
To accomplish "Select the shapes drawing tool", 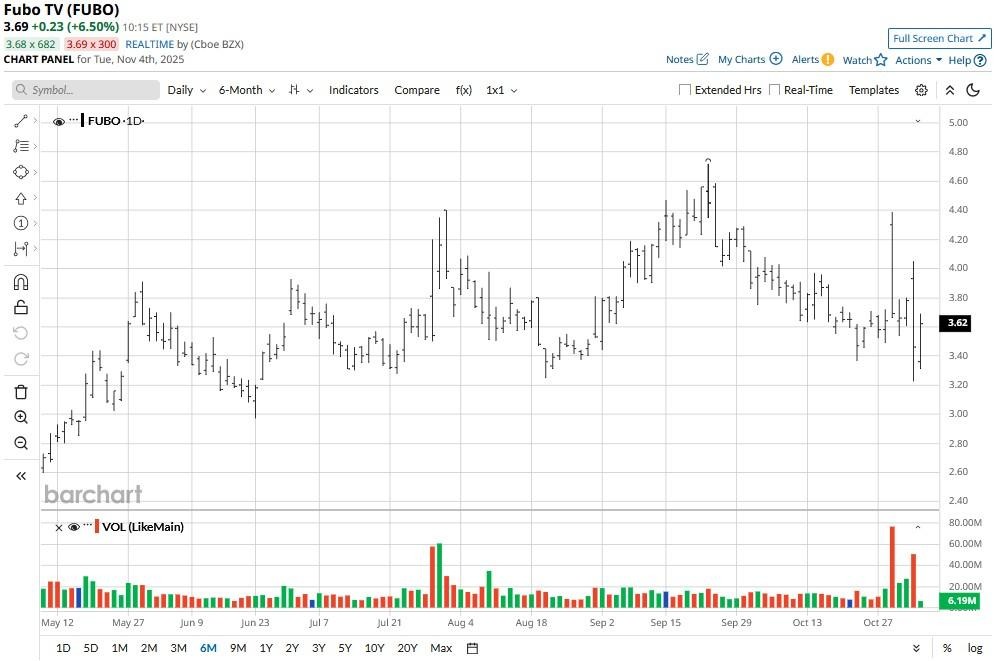I will [20, 172].
